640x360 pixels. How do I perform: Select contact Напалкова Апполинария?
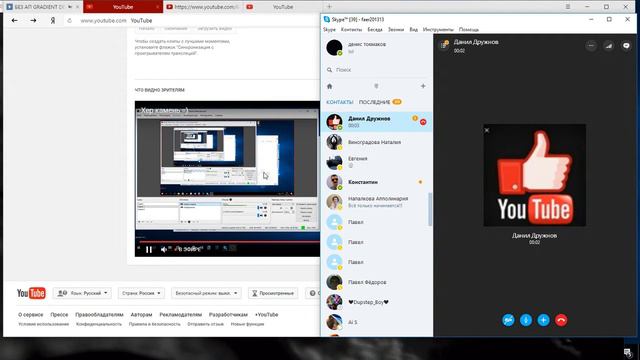click(x=376, y=202)
